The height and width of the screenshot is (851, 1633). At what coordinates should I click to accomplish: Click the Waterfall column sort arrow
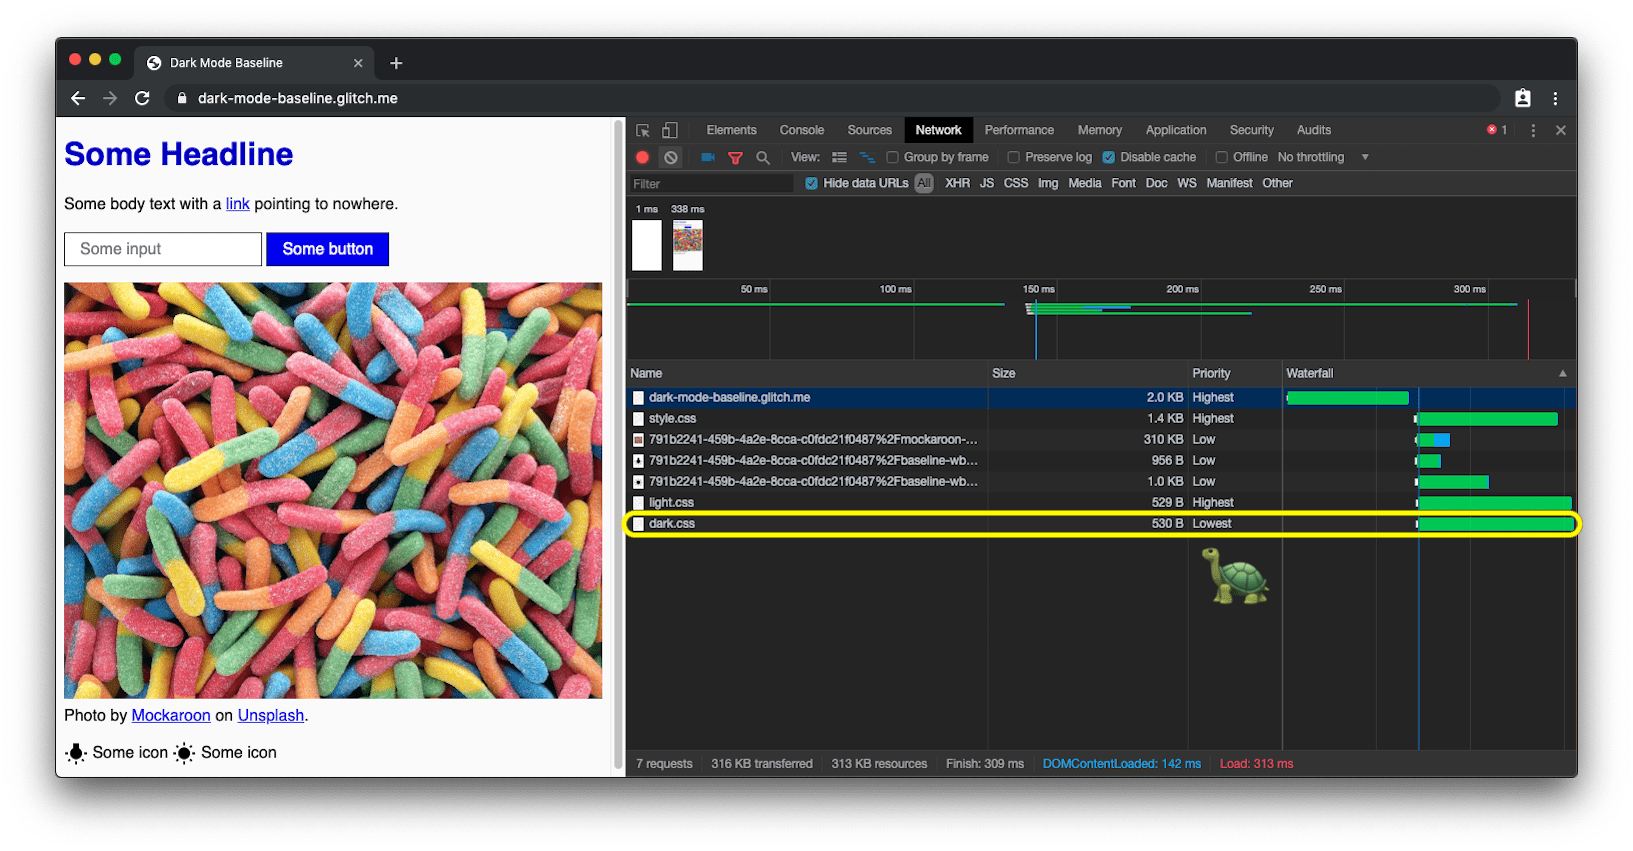[1562, 373]
